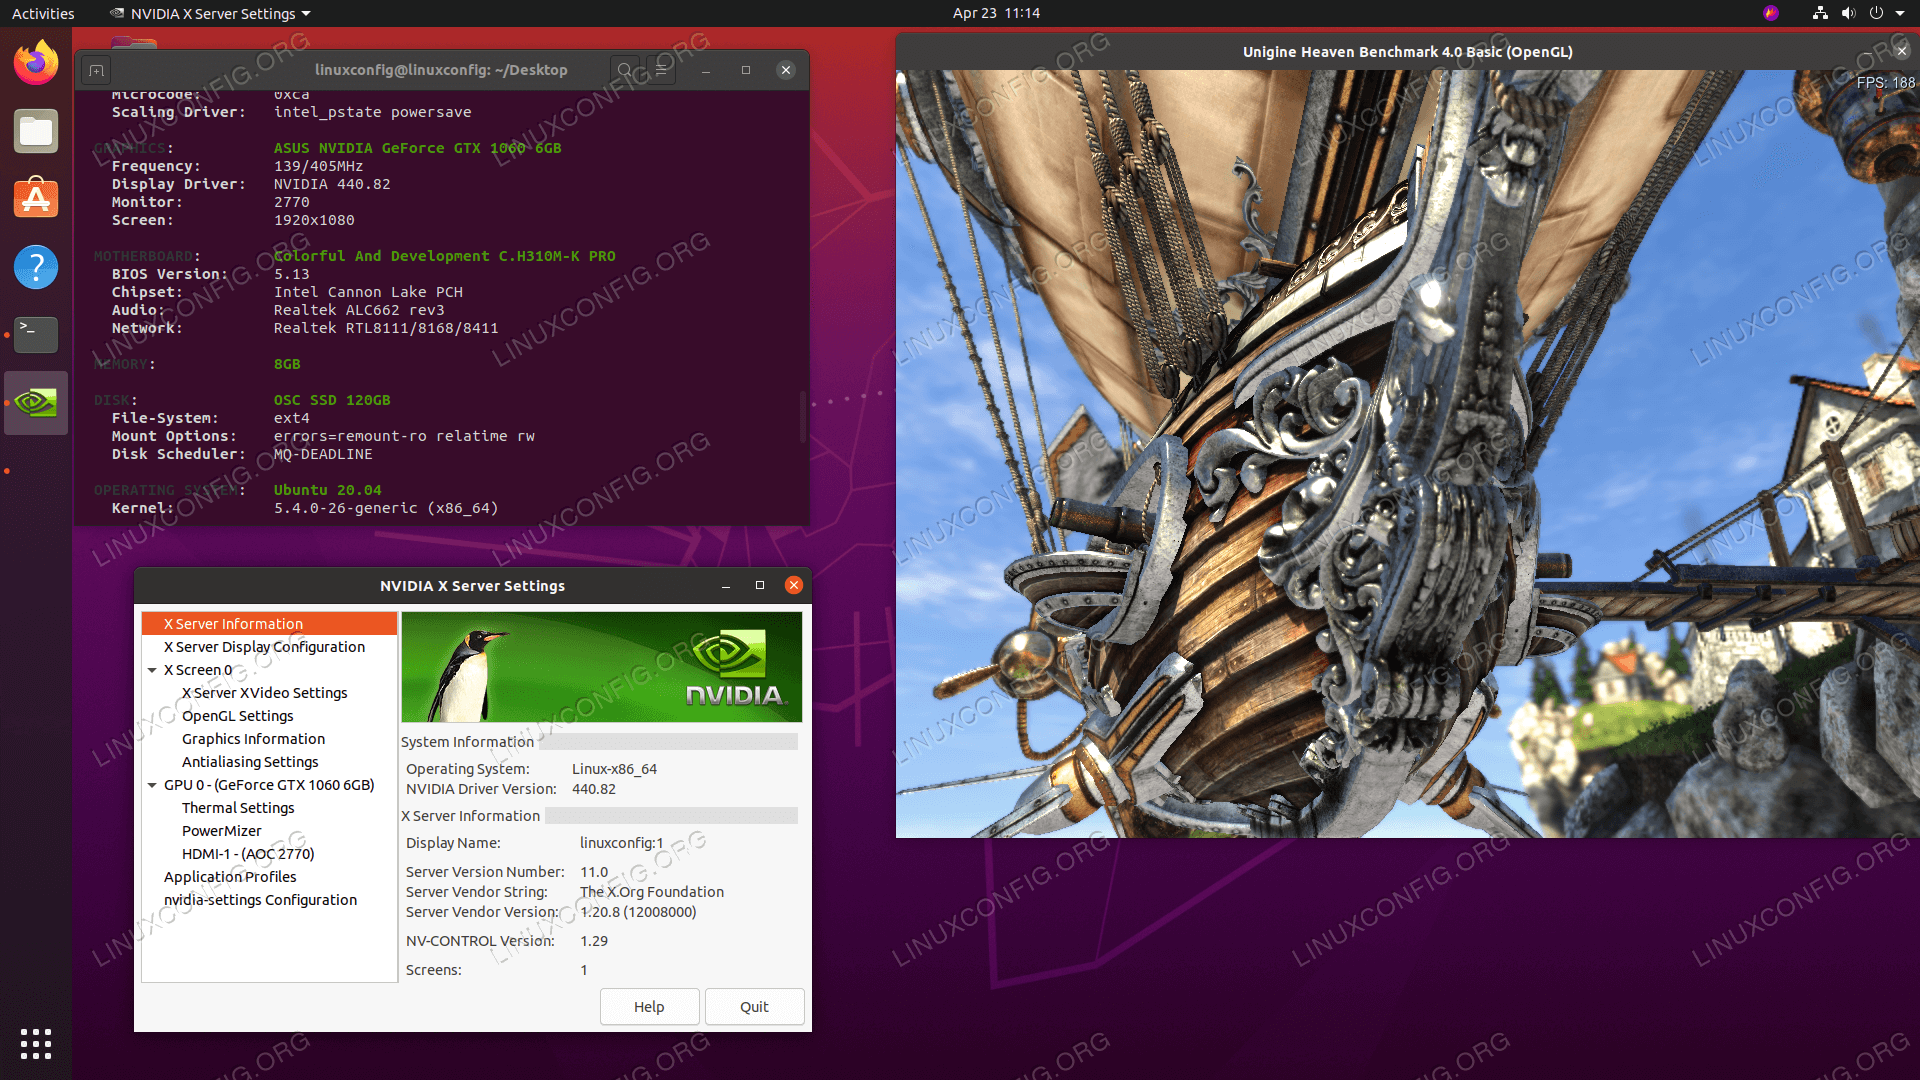Click purple tray indicator in top bar

(x=1771, y=13)
